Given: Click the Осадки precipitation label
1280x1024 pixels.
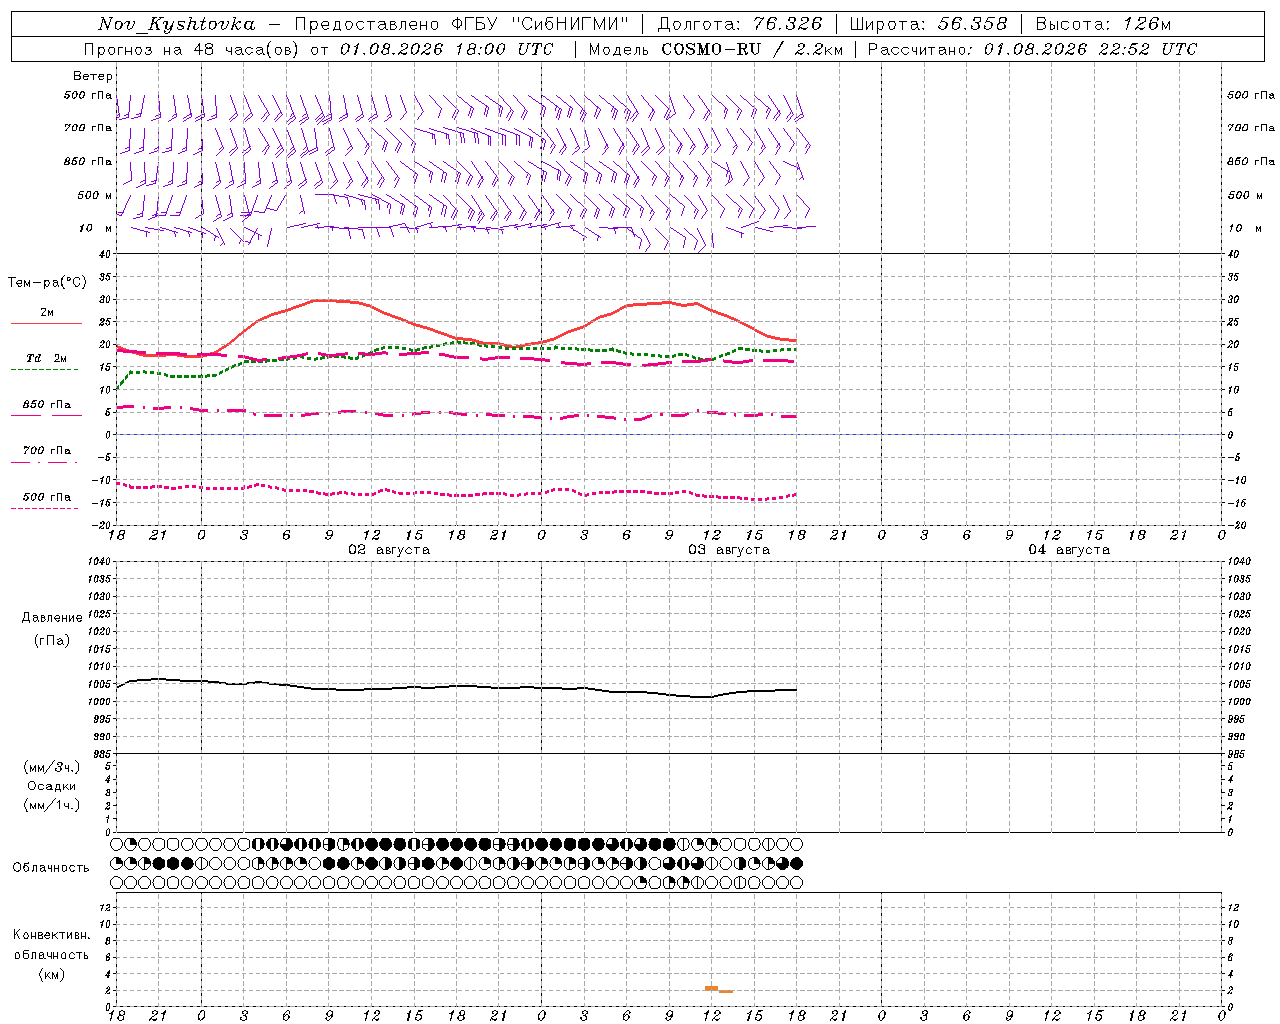Looking at the screenshot, I should pyautogui.click(x=52, y=786).
